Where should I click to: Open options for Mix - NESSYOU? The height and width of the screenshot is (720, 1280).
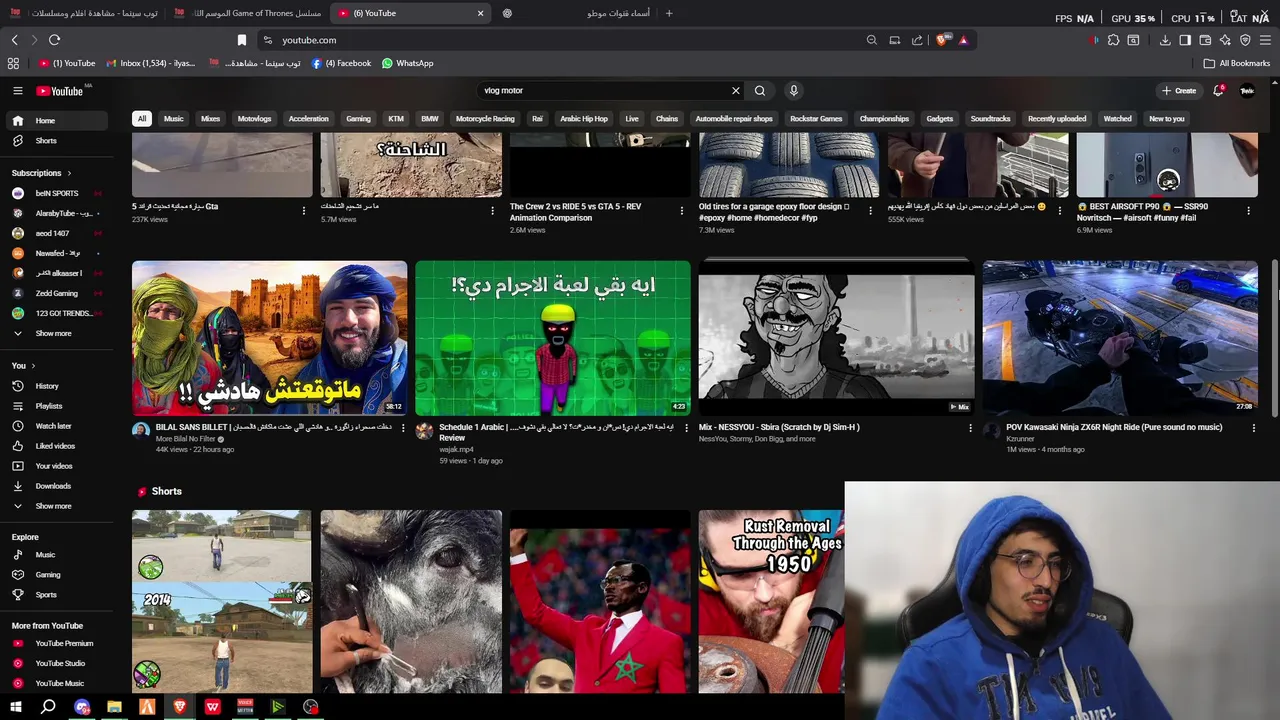(x=970, y=428)
